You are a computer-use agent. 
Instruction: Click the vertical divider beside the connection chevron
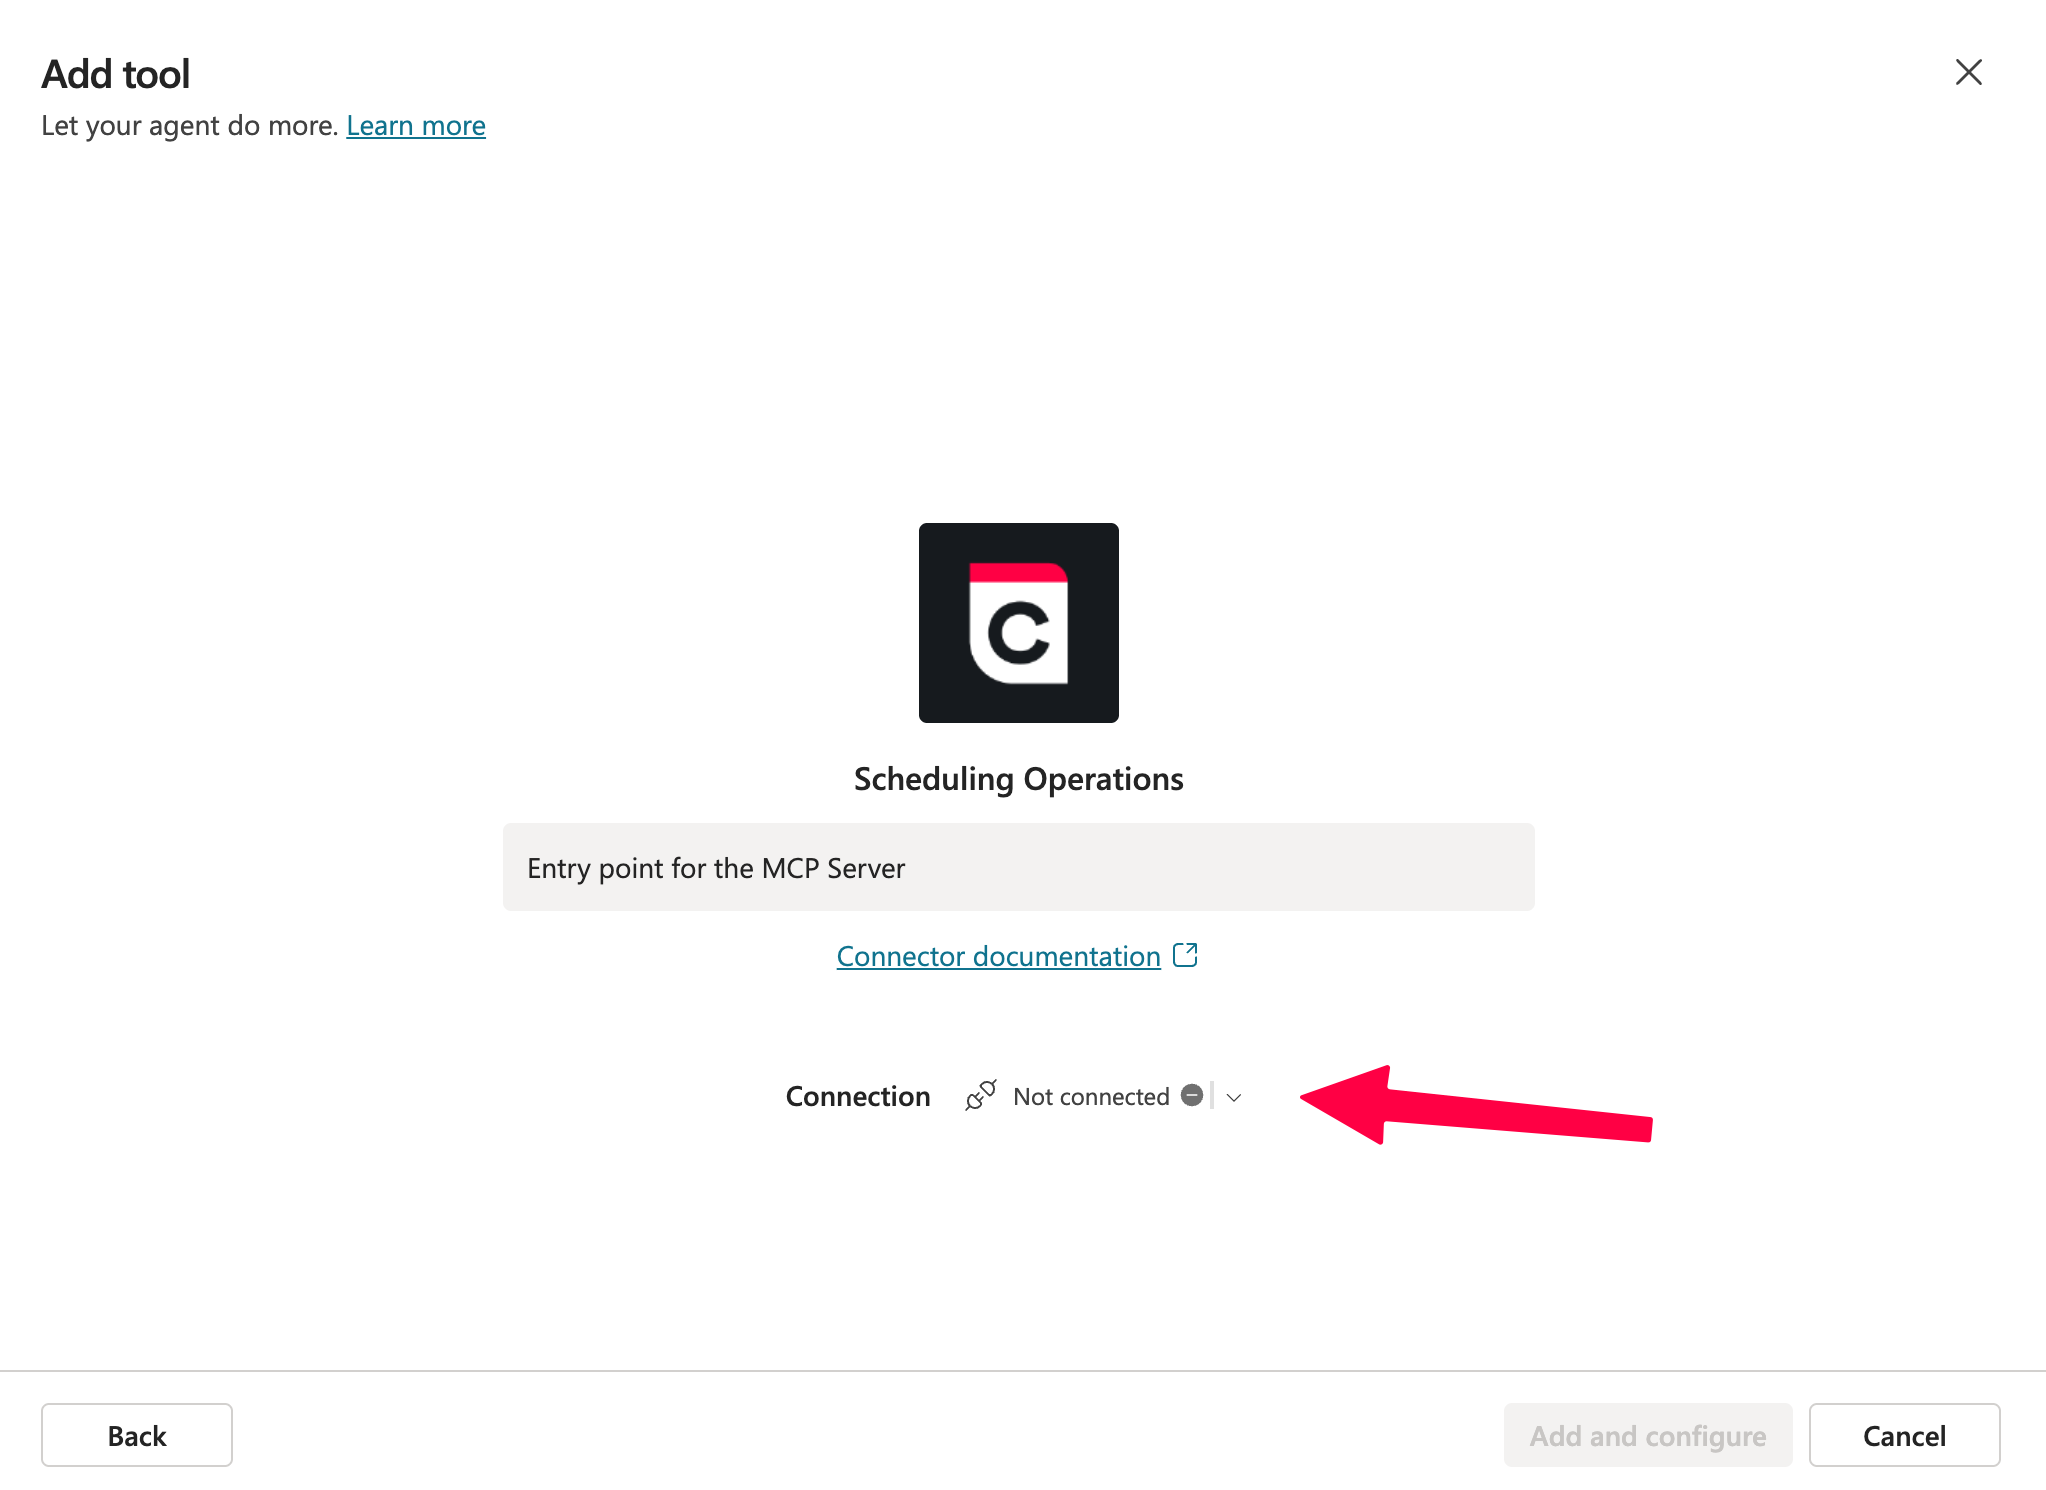click(x=1212, y=1096)
